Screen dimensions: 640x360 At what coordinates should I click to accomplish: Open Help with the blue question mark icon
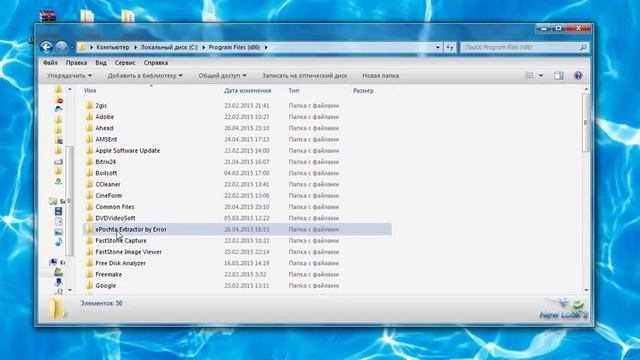pyautogui.click(x=578, y=76)
